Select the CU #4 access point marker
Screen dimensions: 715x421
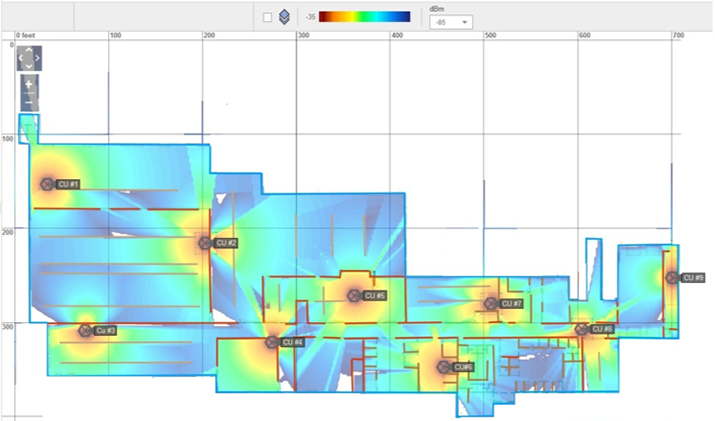click(x=271, y=342)
